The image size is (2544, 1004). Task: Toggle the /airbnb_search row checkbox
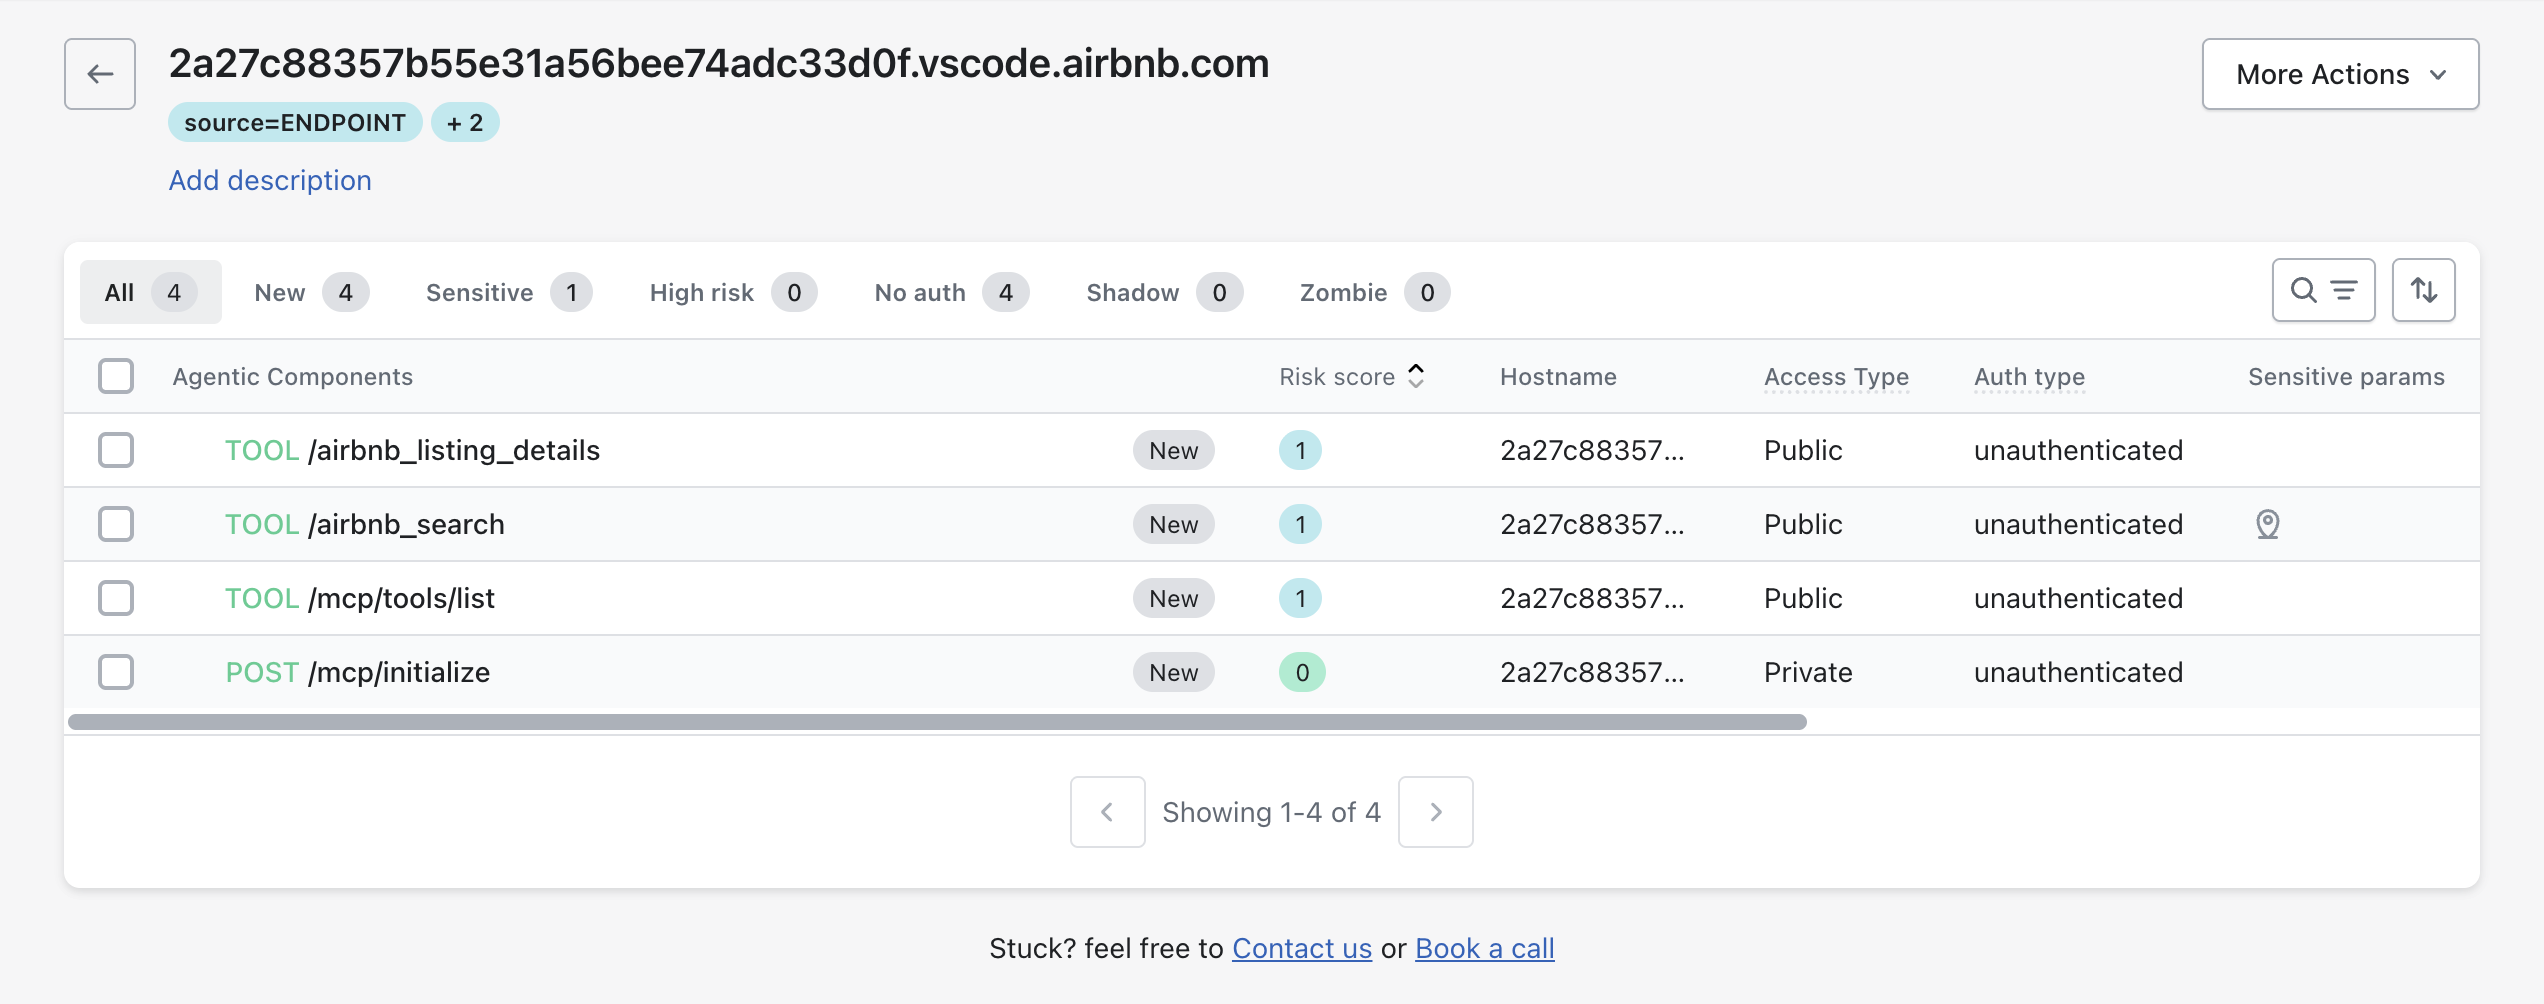[116, 524]
